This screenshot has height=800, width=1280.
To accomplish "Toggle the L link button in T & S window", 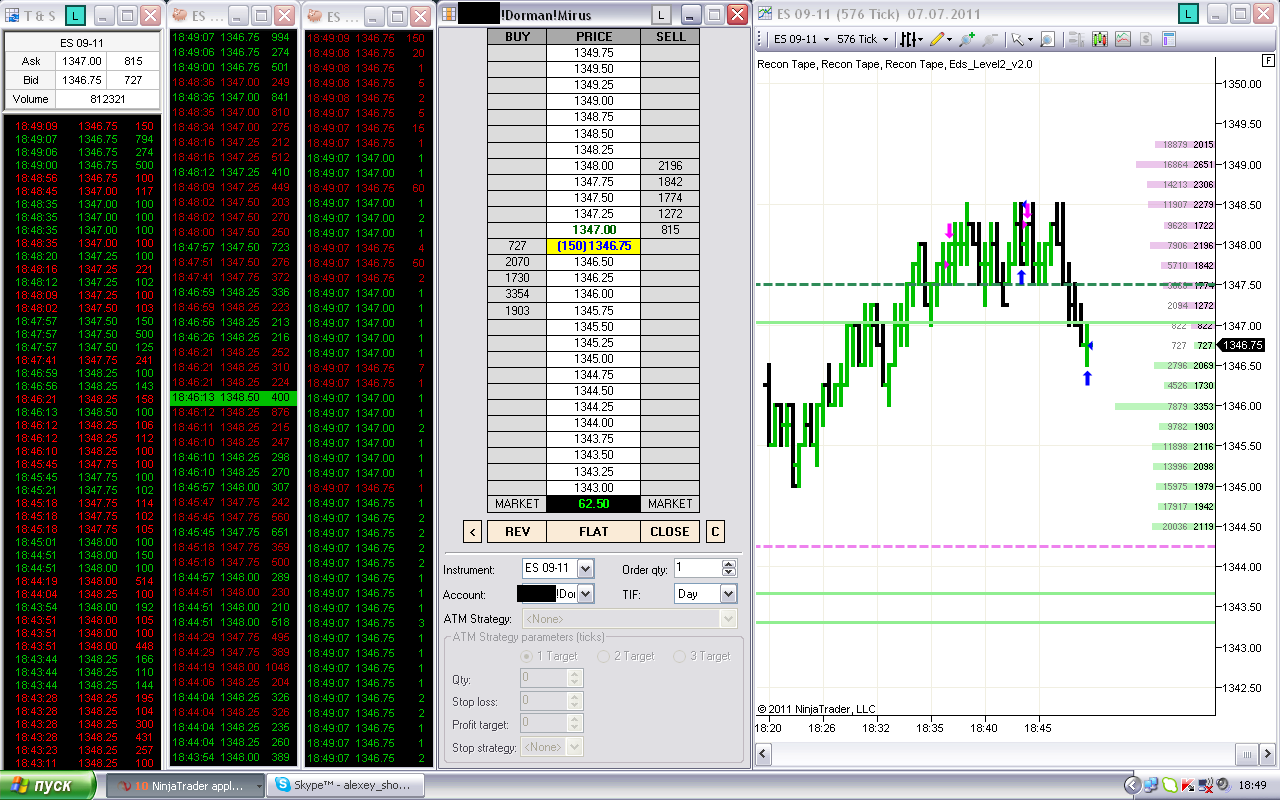I will coord(77,15).
